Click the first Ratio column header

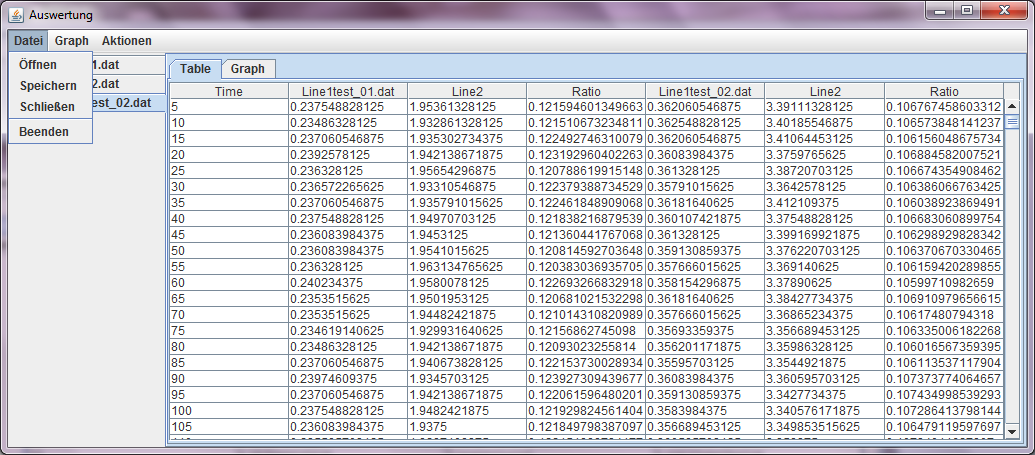click(x=586, y=91)
